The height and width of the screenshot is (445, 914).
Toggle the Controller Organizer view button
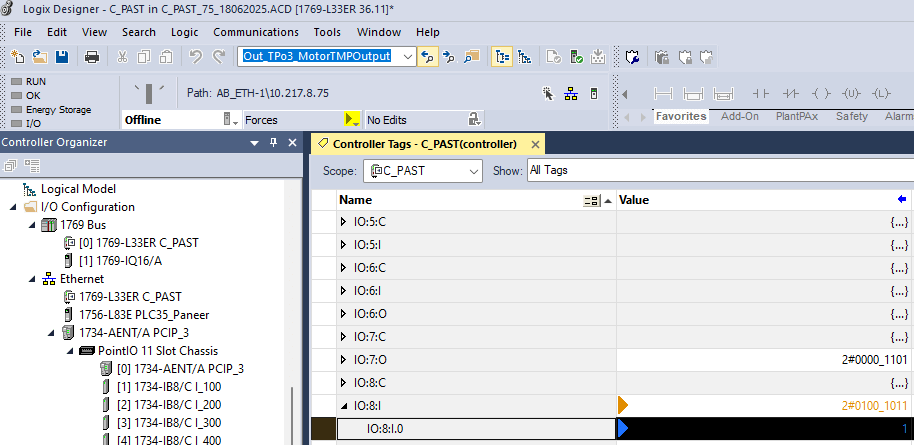501,57
